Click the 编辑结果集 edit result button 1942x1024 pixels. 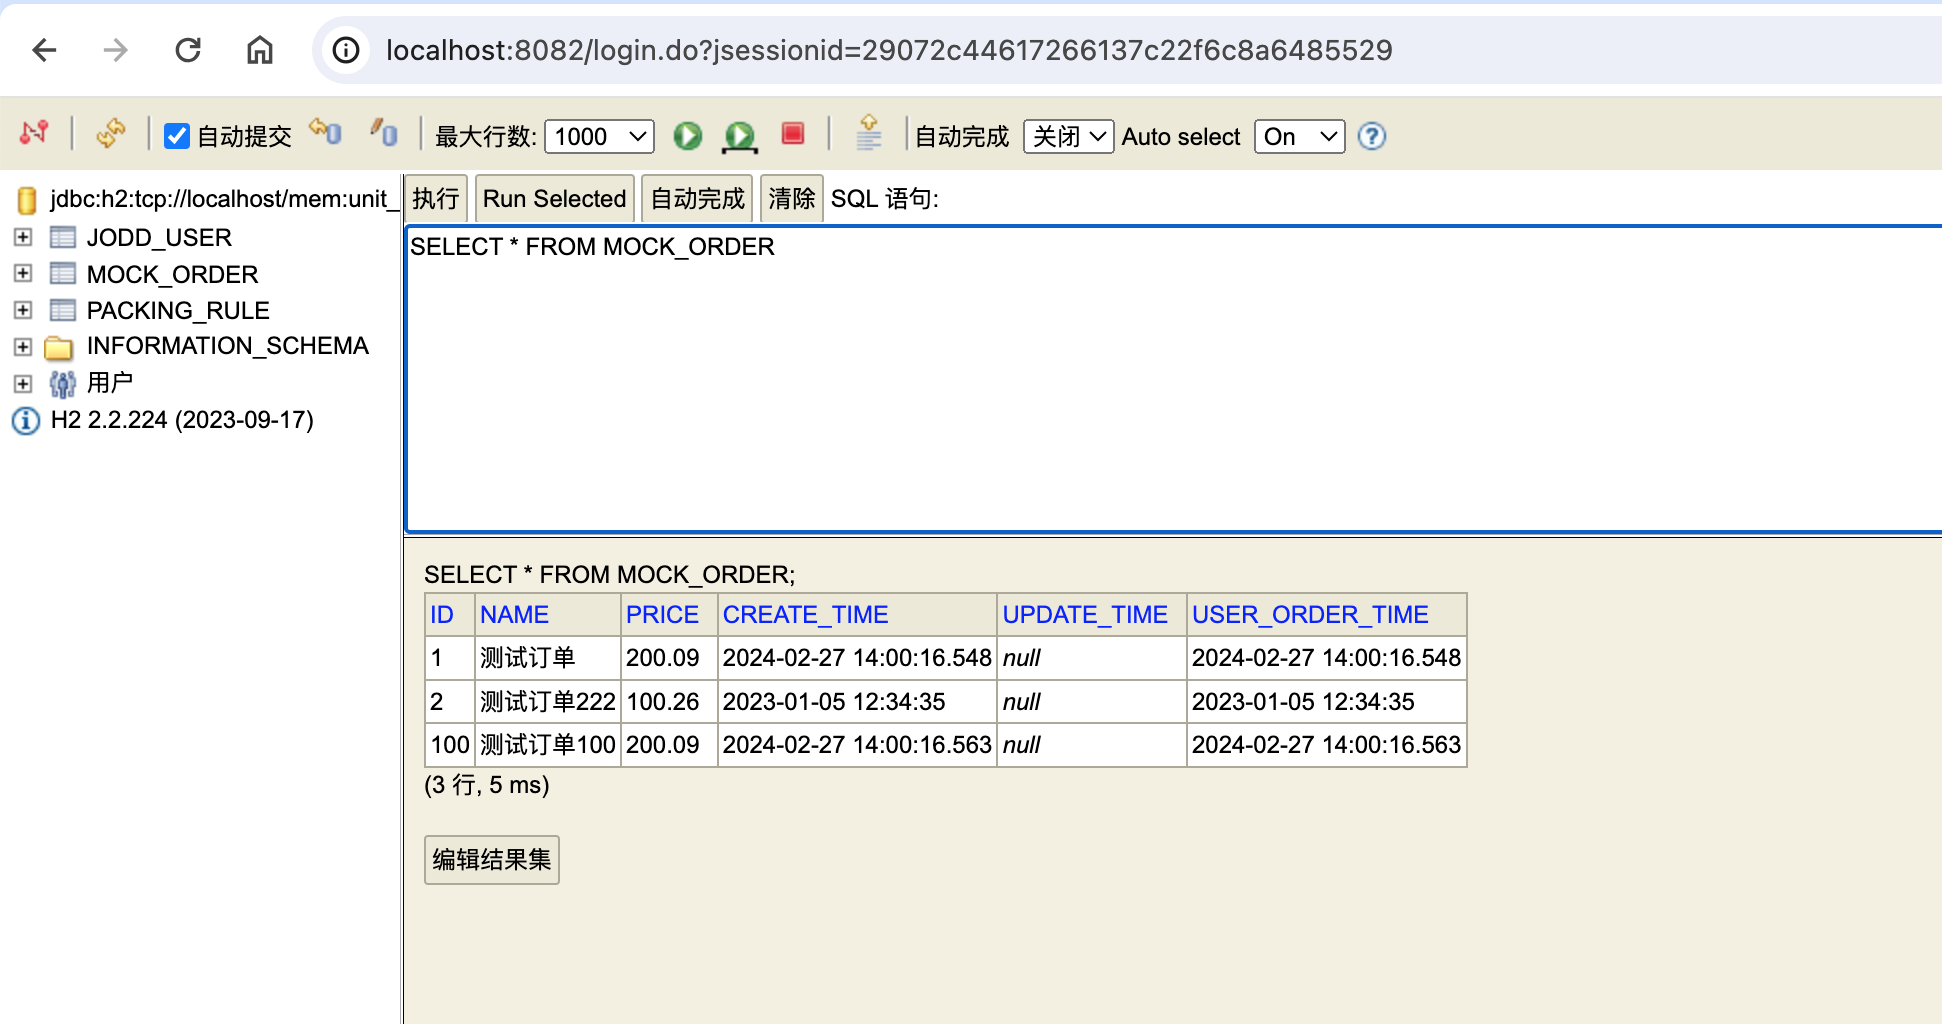(x=491, y=860)
